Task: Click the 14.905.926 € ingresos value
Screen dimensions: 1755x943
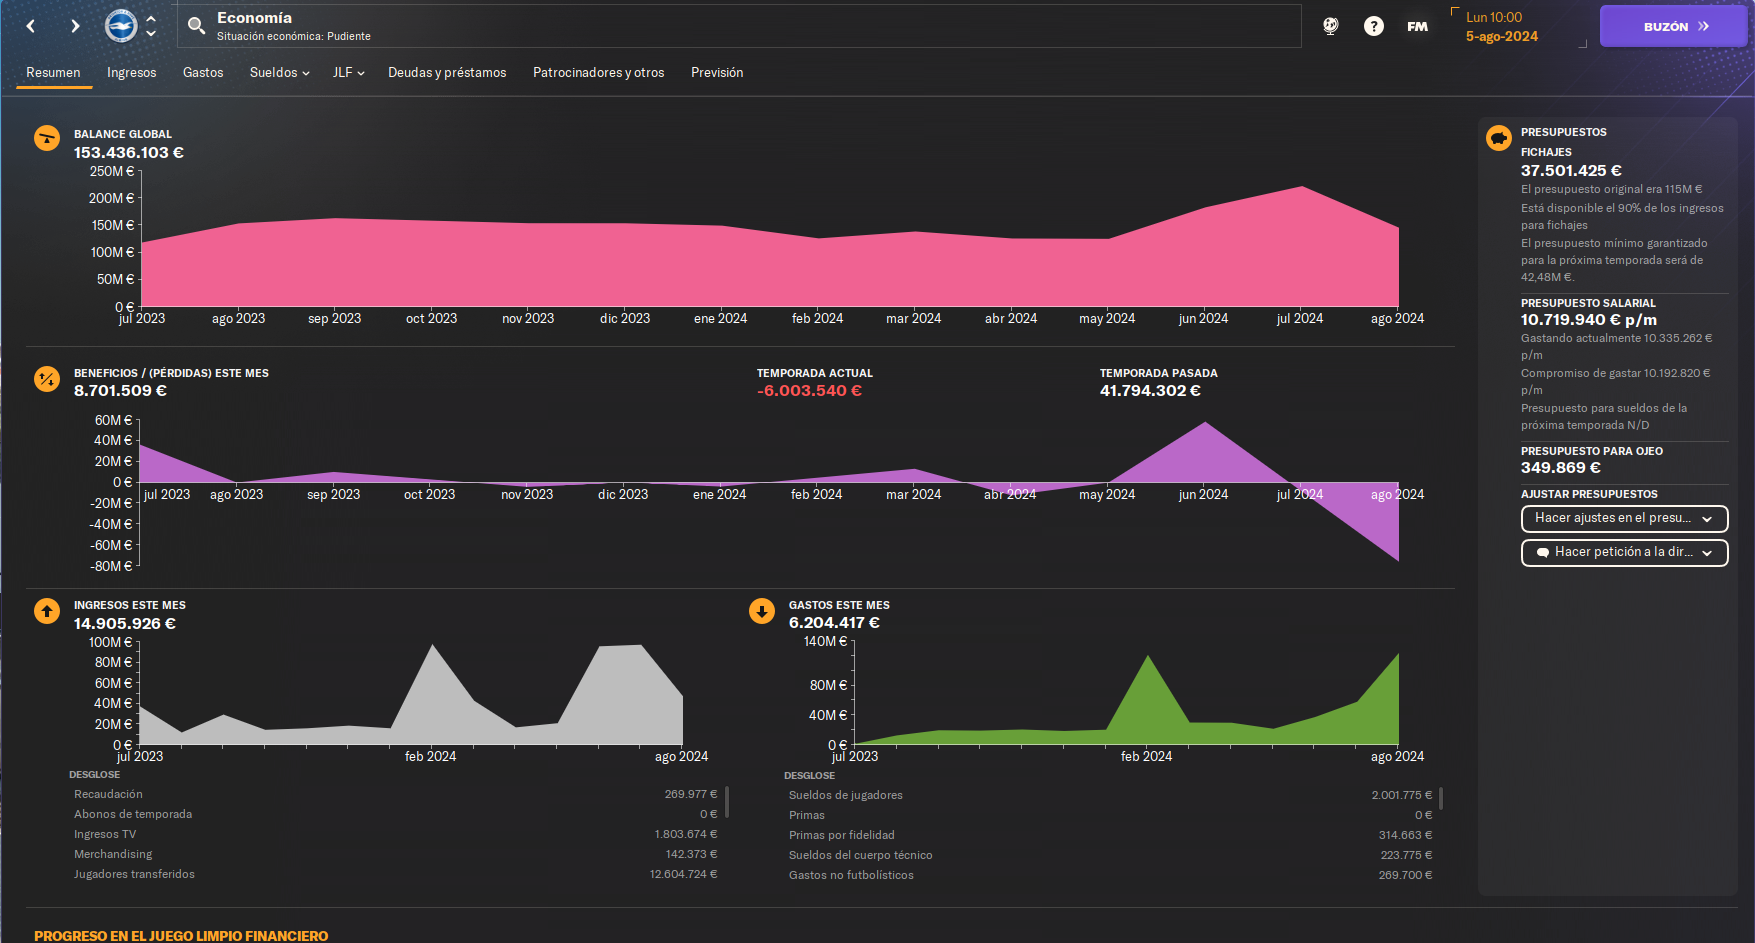Action: click(125, 624)
